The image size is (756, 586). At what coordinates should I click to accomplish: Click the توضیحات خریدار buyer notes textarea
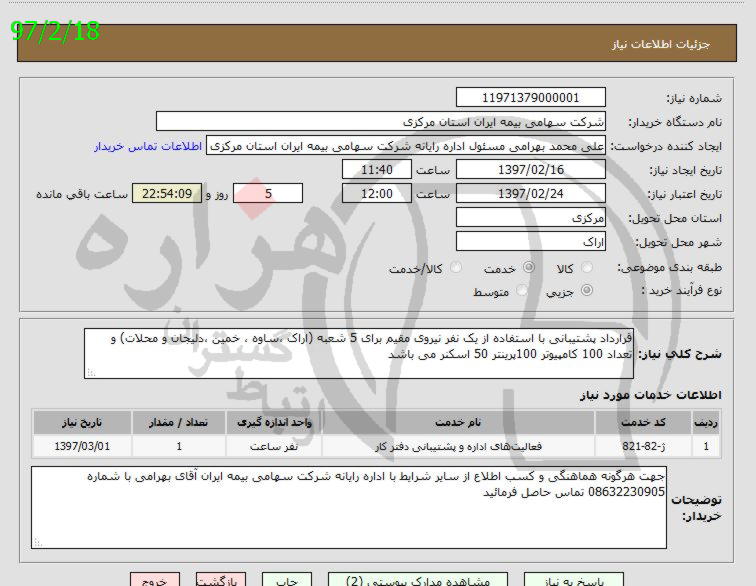(x=349, y=507)
